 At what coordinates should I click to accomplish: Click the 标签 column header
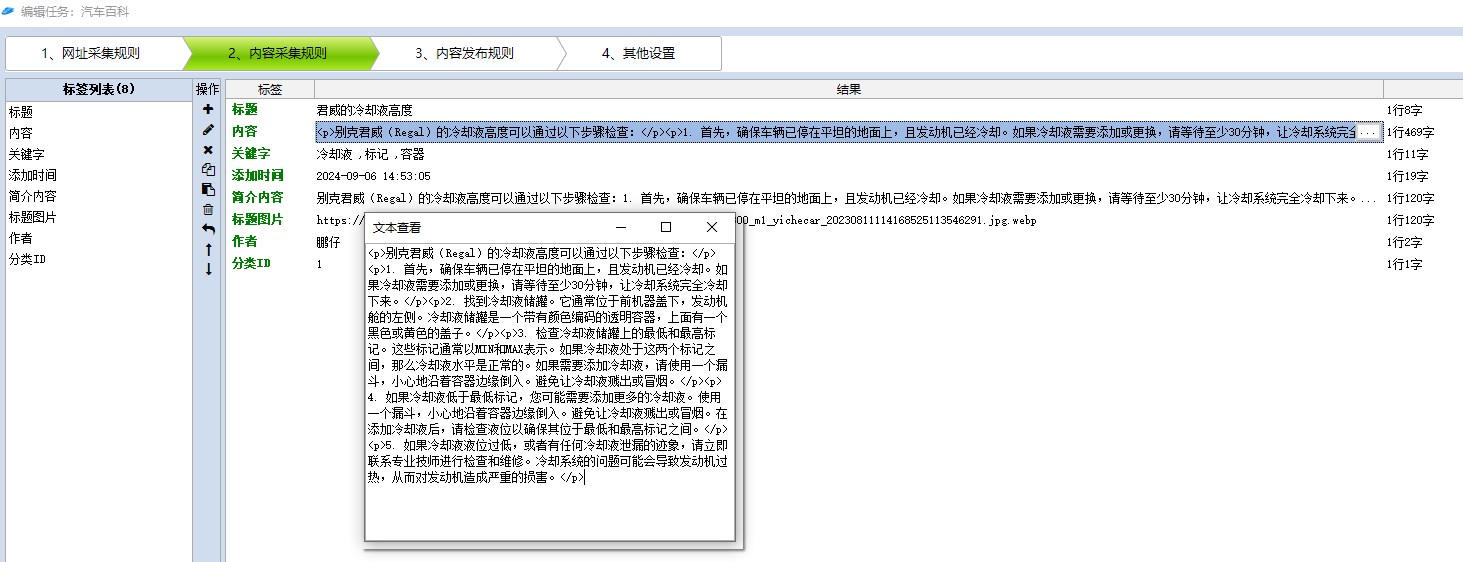(270, 89)
